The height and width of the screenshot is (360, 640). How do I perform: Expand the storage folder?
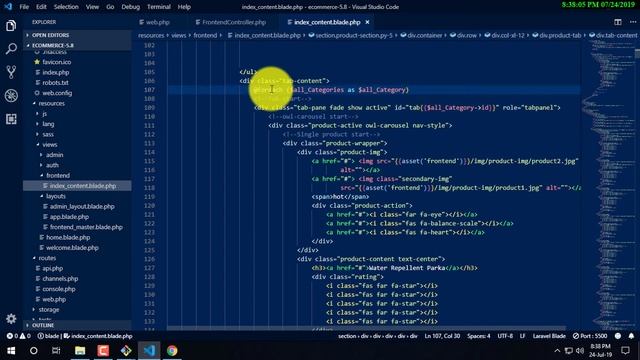pyautogui.click(x=49, y=309)
